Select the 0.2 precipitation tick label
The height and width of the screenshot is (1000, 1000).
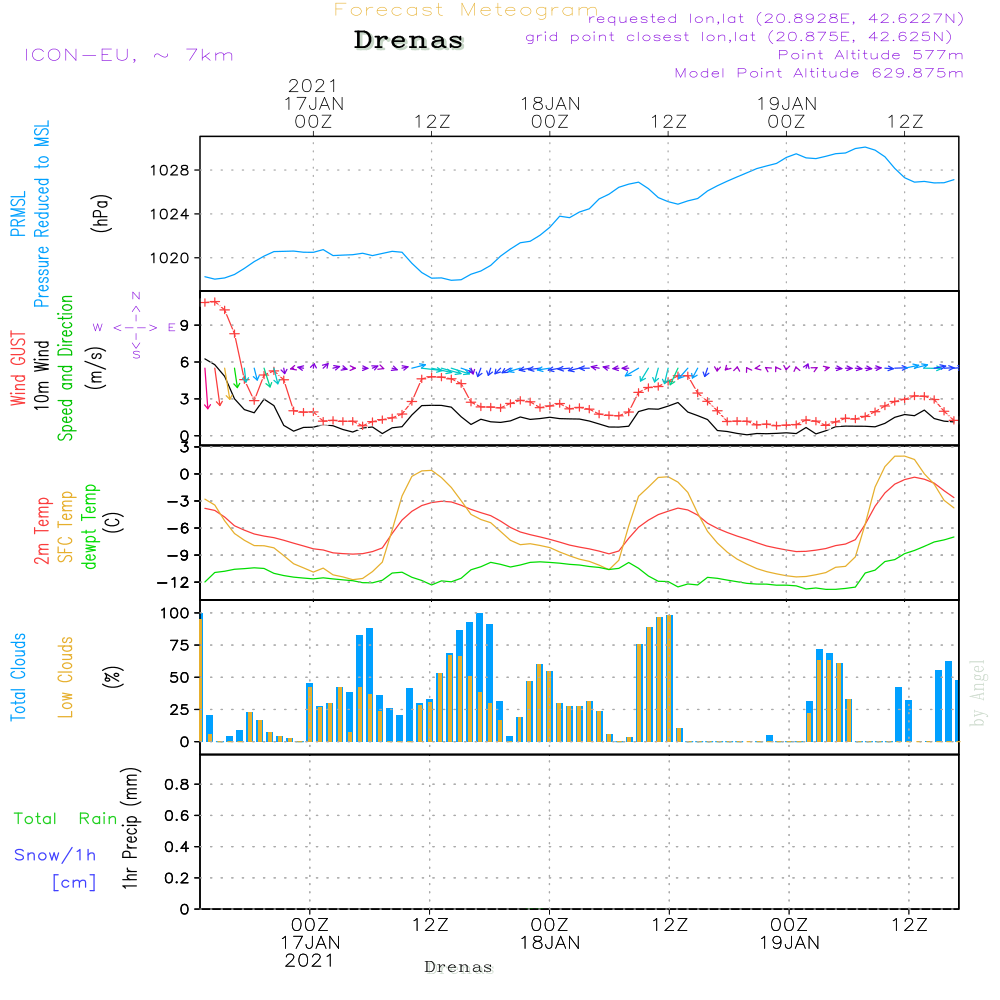click(177, 878)
